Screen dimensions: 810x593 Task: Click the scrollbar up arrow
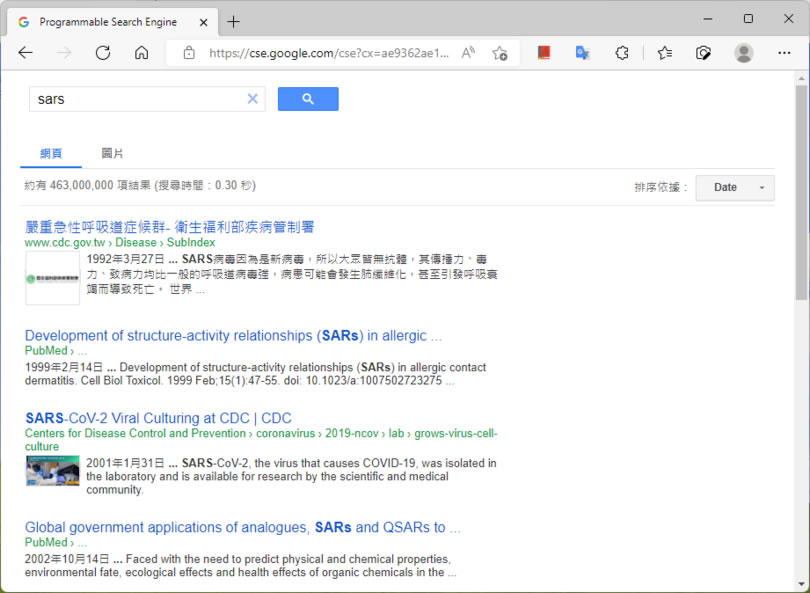coord(801,79)
